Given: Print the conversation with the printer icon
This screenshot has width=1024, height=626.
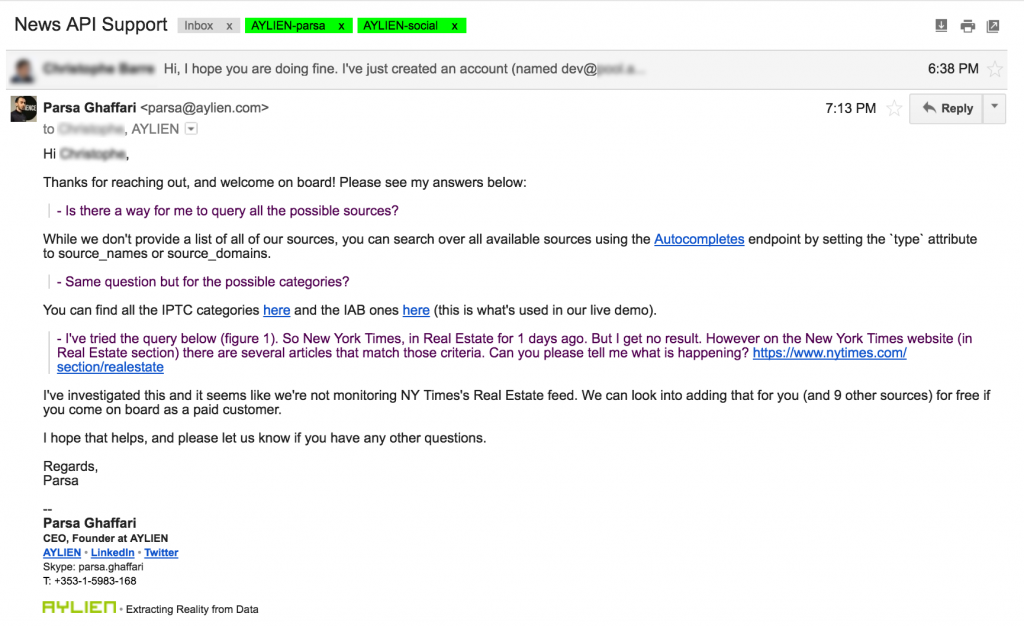Looking at the screenshot, I should (967, 26).
